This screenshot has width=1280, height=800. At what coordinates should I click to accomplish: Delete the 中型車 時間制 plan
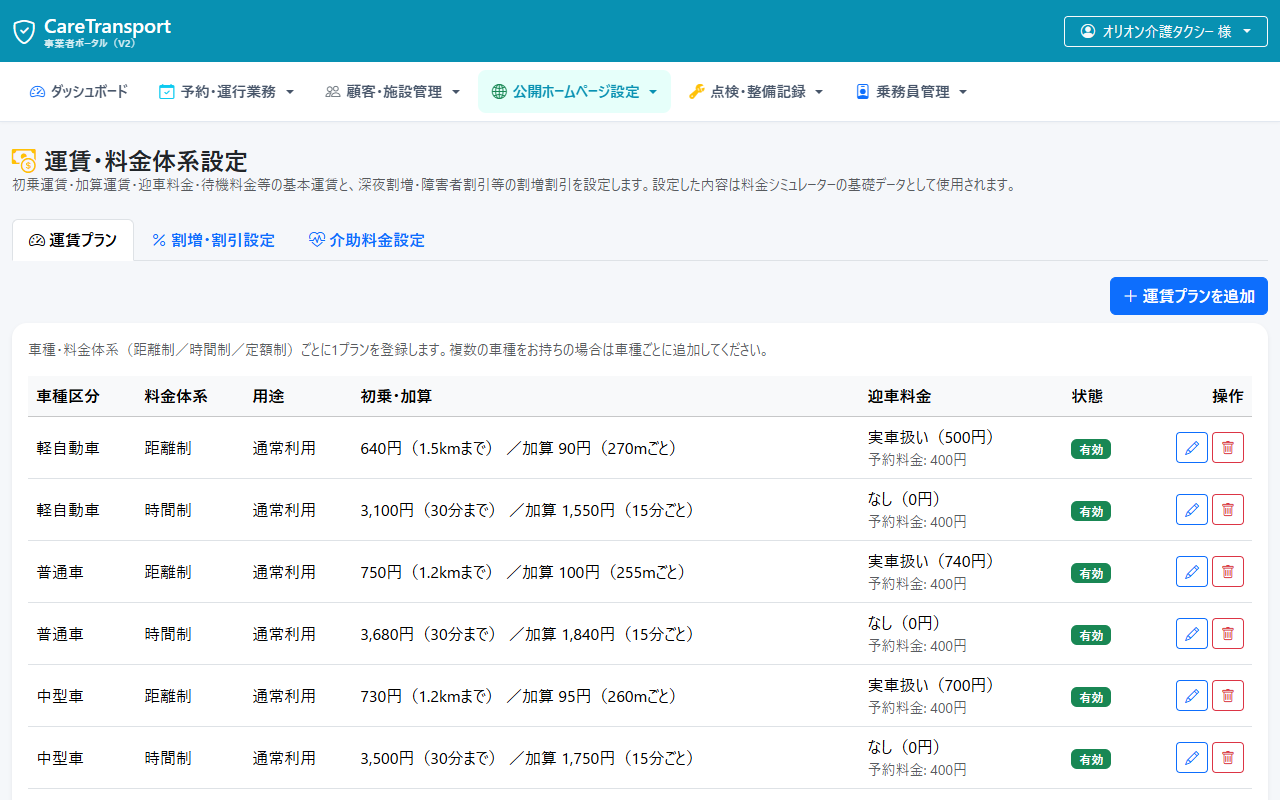[1228, 758]
